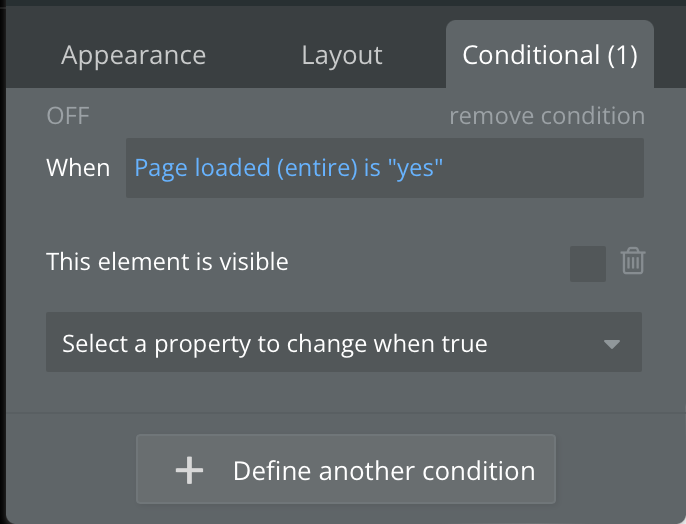Screen dimensions: 686x524
Task: Click the word 'OFF' above When
Action: tap(68, 116)
